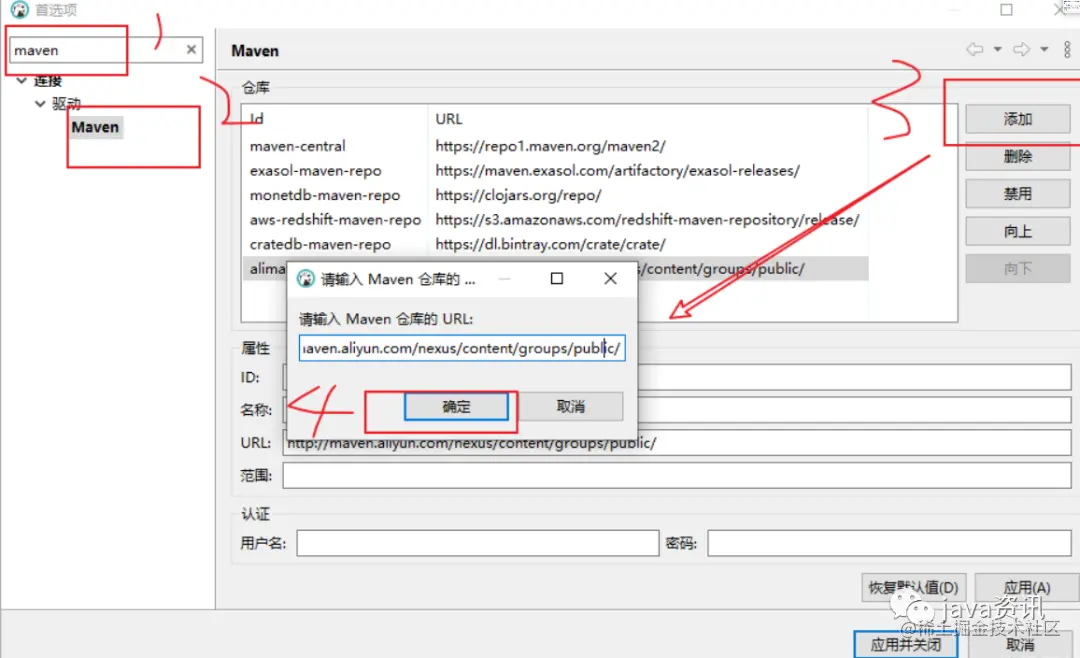Clear the maven search filter text
The height and width of the screenshot is (658, 1080).
click(191, 50)
